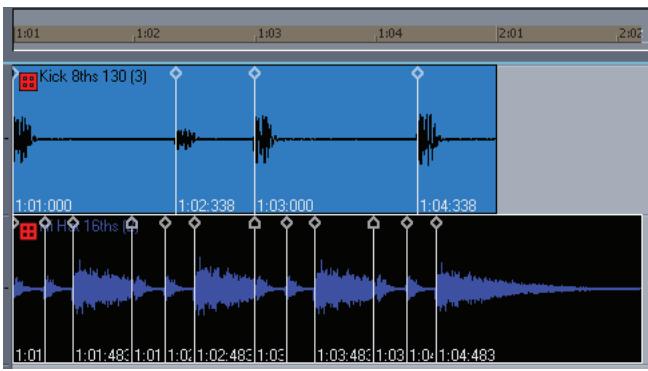Select hi-hat diamond marker above the truncated 1:02 label
Viewport: 648px width, 371px height.
[165, 223]
